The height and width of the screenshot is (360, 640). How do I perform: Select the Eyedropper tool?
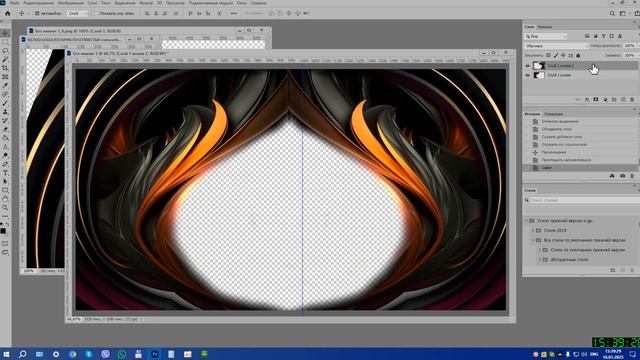tap(5, 86)
